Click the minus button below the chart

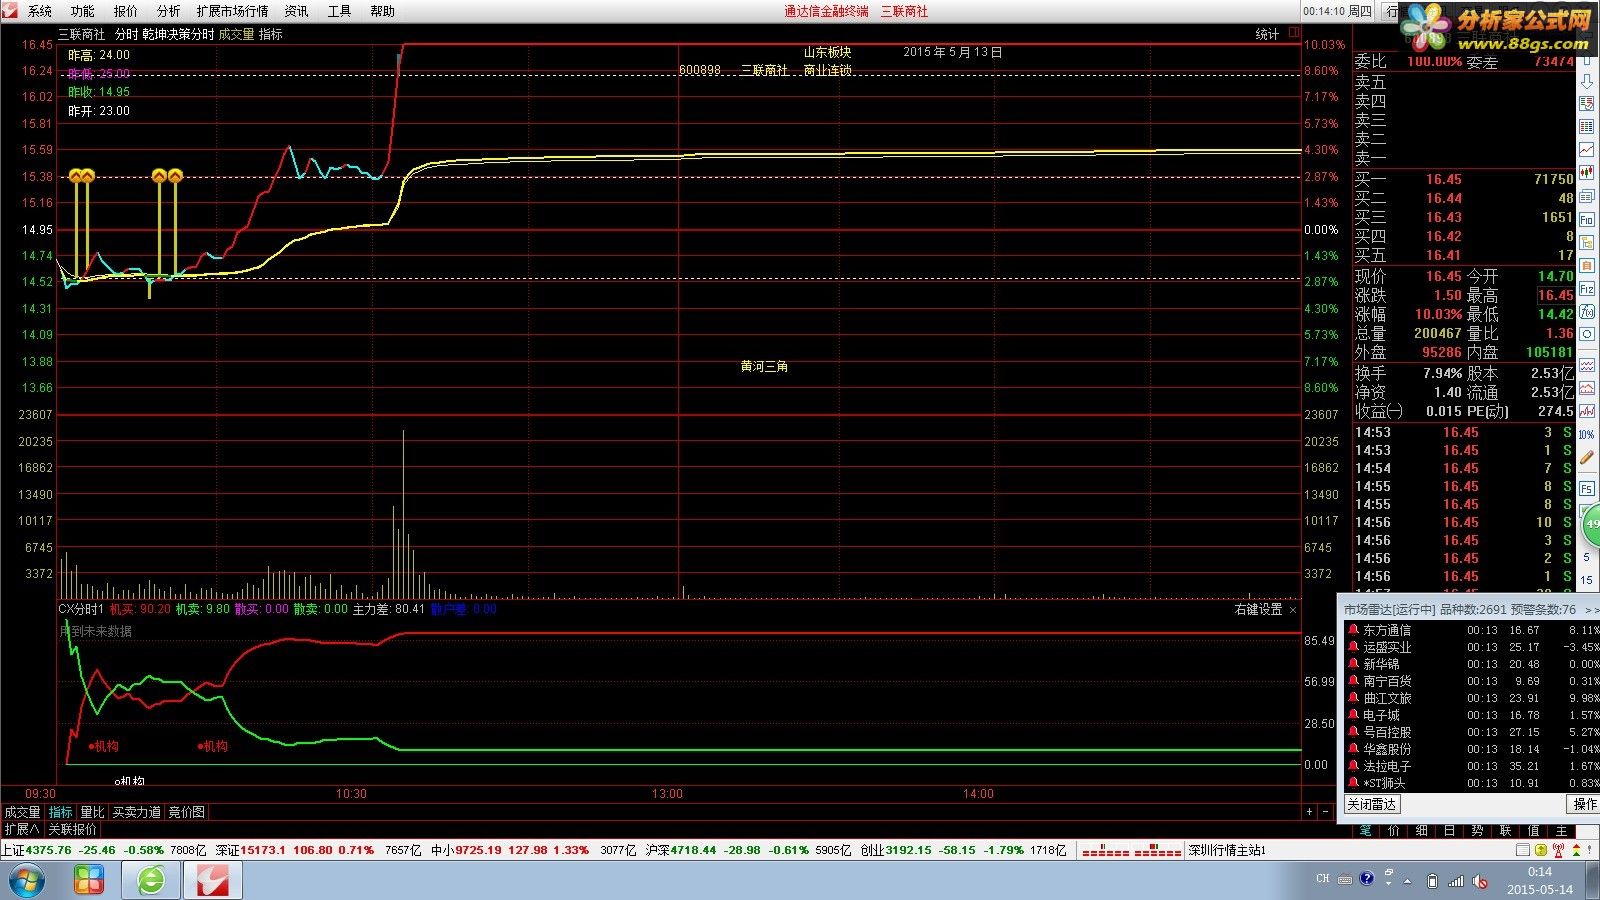1326,811
